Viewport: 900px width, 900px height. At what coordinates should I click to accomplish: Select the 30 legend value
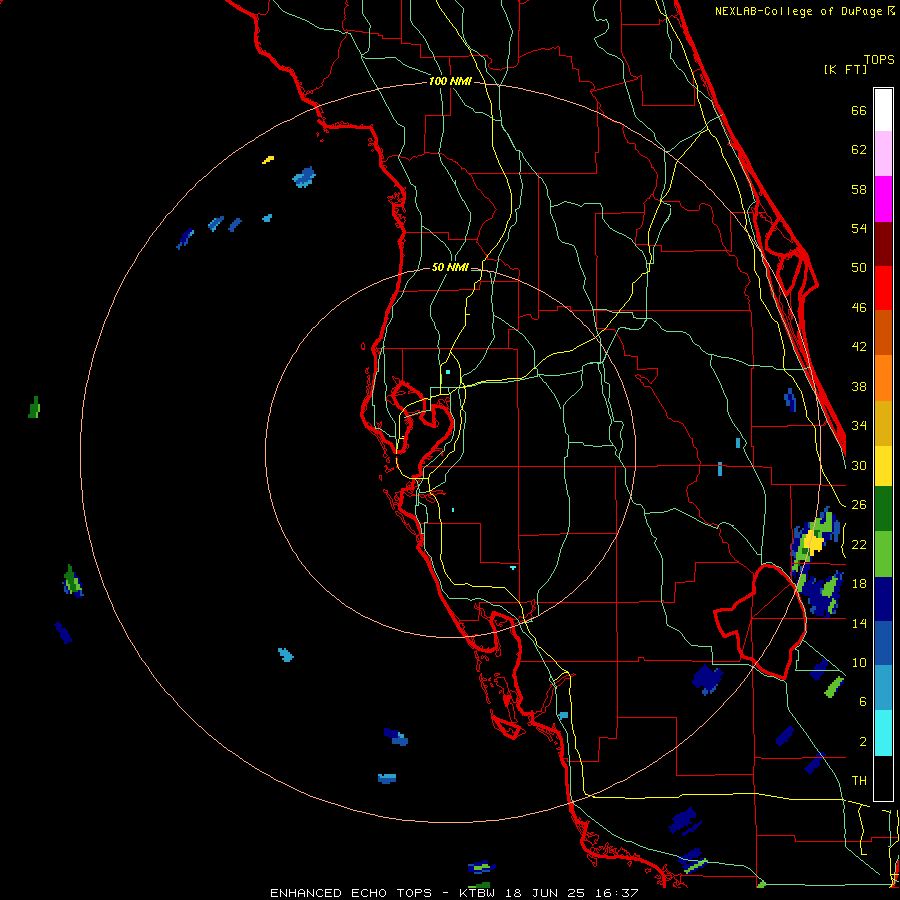click(x=859, y=465)
